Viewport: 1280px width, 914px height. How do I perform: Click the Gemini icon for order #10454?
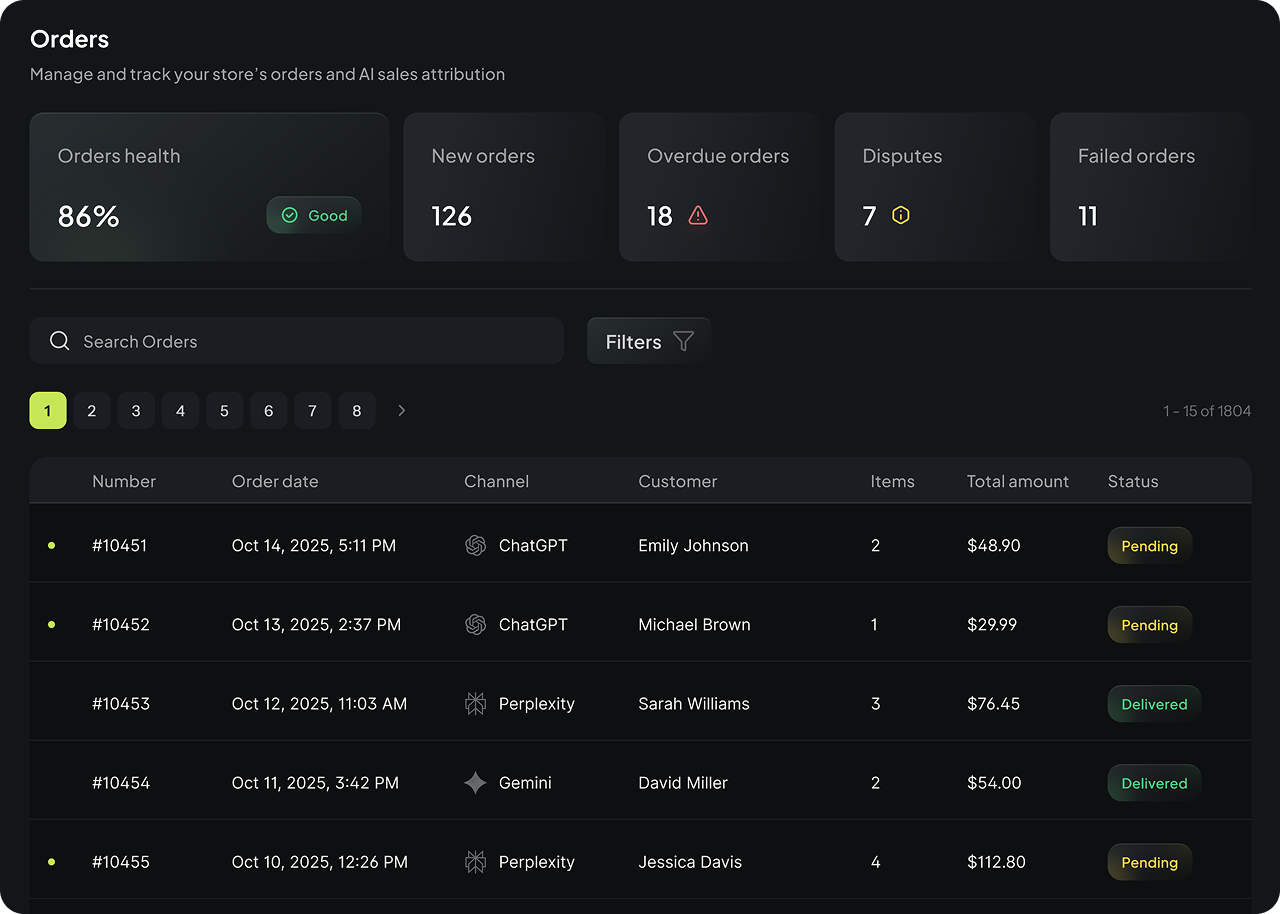pyautogui.click(x=476, y=783)
